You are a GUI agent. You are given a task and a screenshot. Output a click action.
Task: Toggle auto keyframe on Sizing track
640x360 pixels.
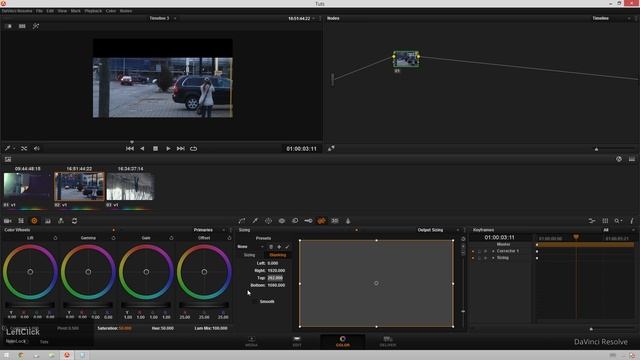[x=485, y=258]
